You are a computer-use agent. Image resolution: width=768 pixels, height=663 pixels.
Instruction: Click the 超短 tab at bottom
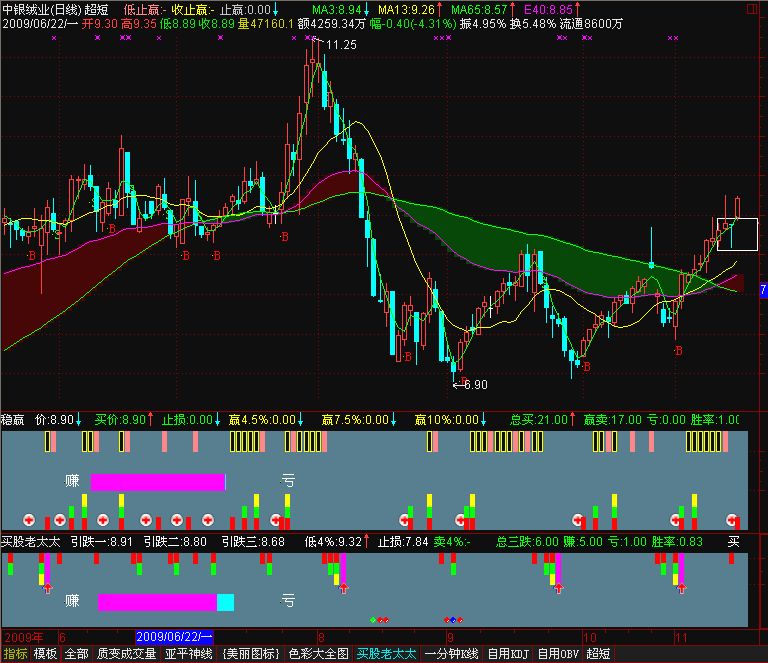coord(598,654)
